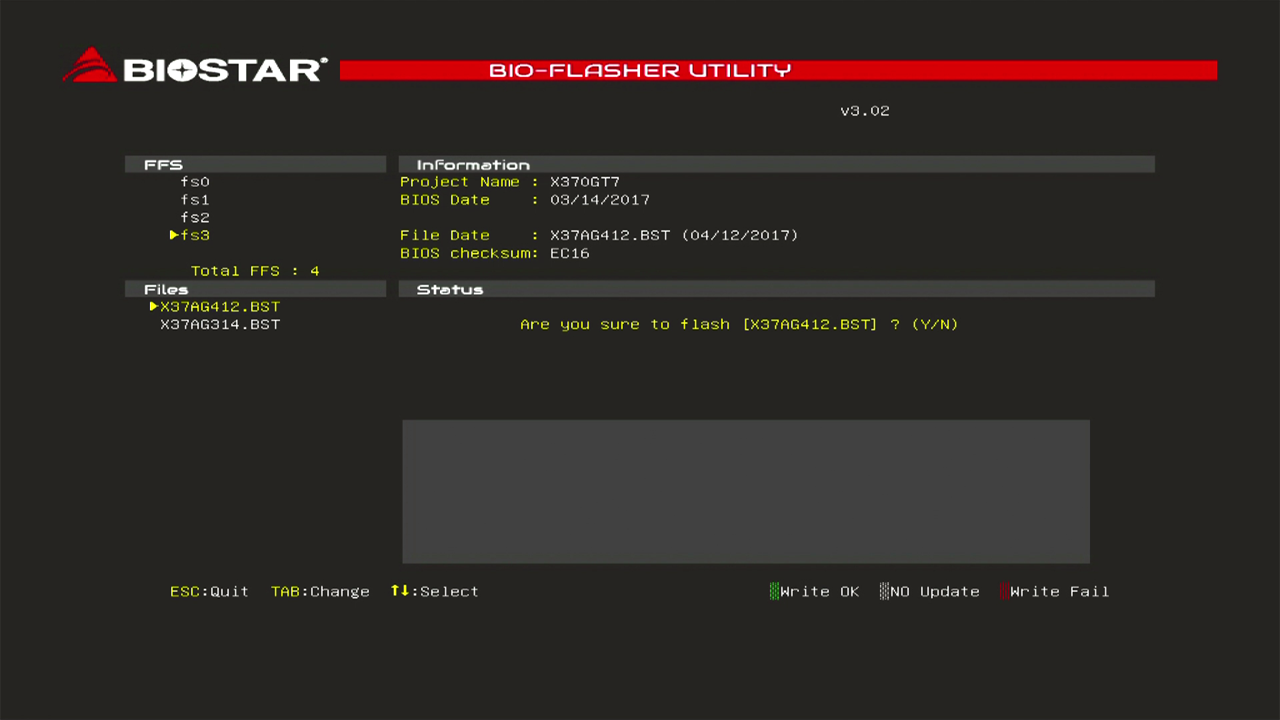The image size is (1280, 720).
Task: Select the fs1 file system entry
Action: coord(195,200)
